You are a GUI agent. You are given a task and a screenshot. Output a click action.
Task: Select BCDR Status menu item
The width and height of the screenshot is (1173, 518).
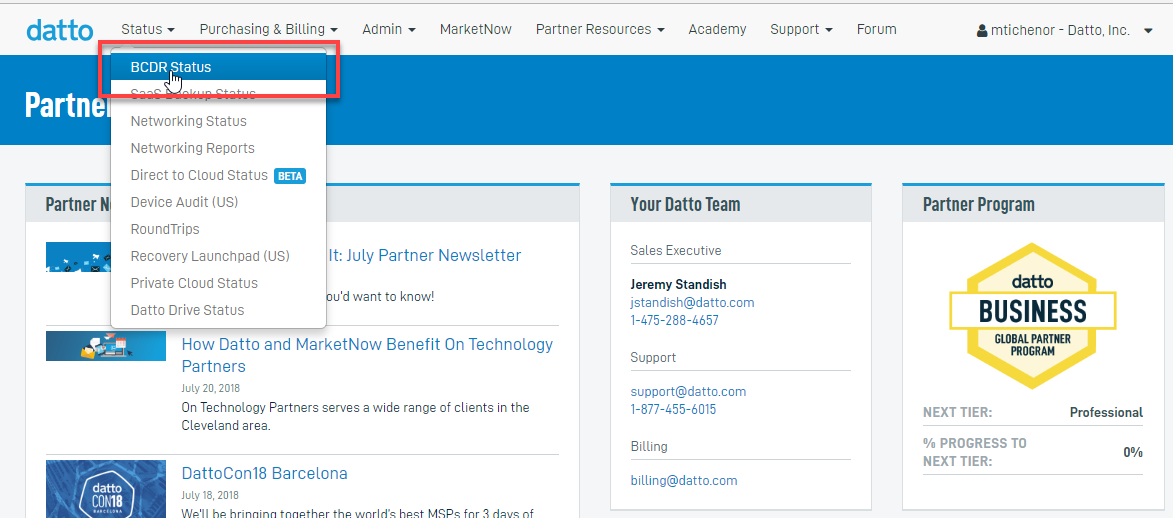click(218, 67)
